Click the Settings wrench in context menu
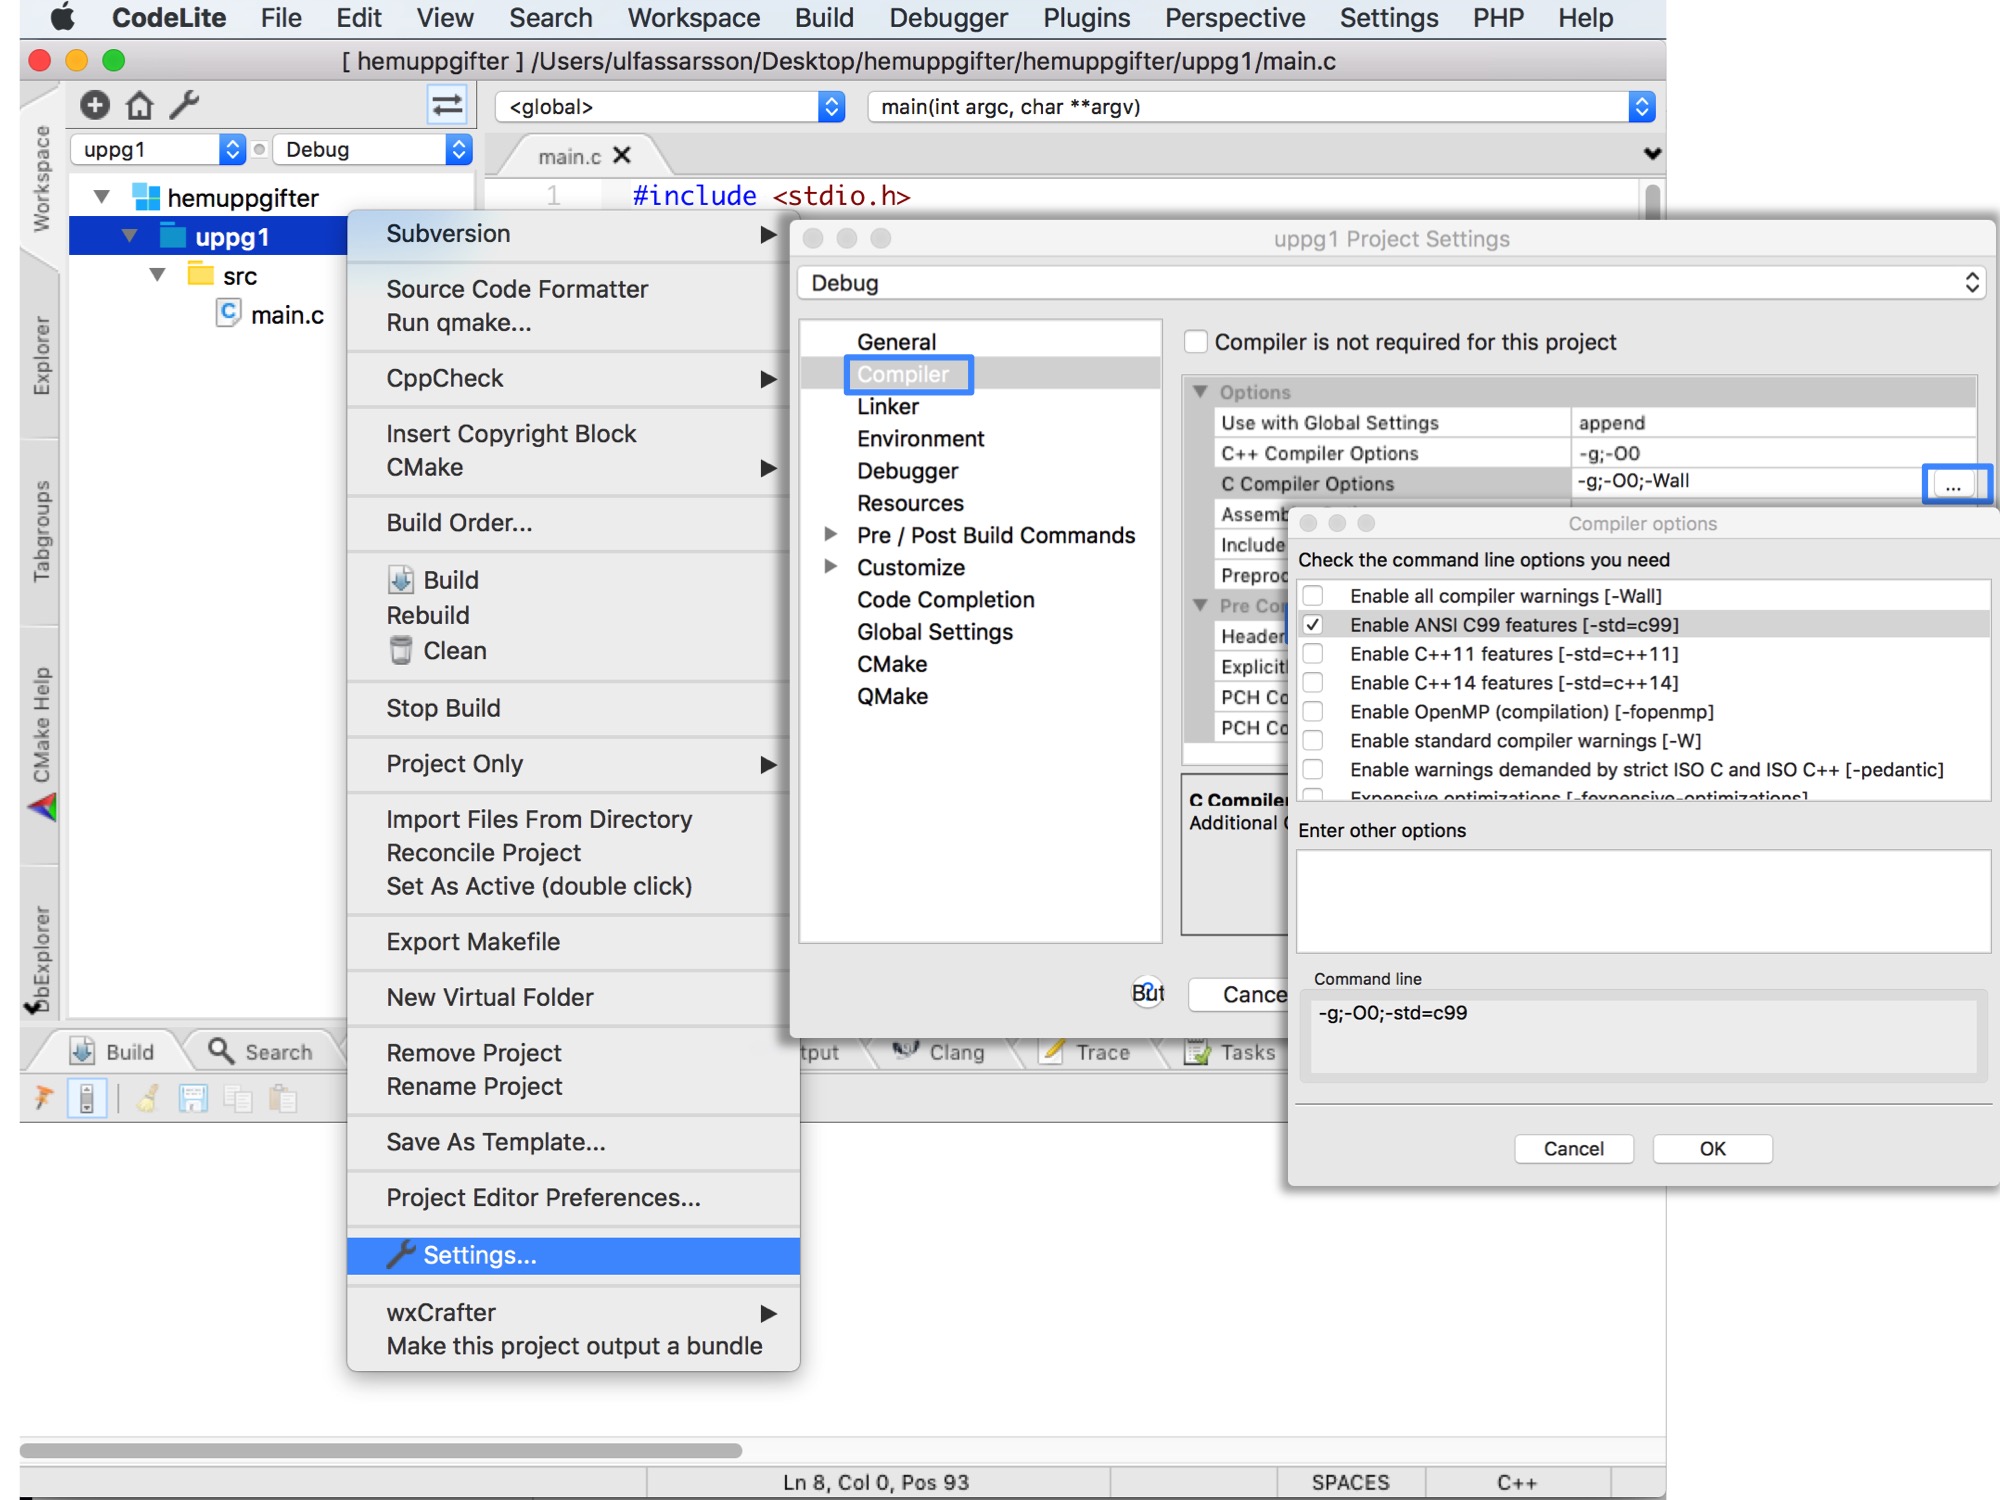The width and height of the screenshot is (2000, 1500). [401, 1254]
